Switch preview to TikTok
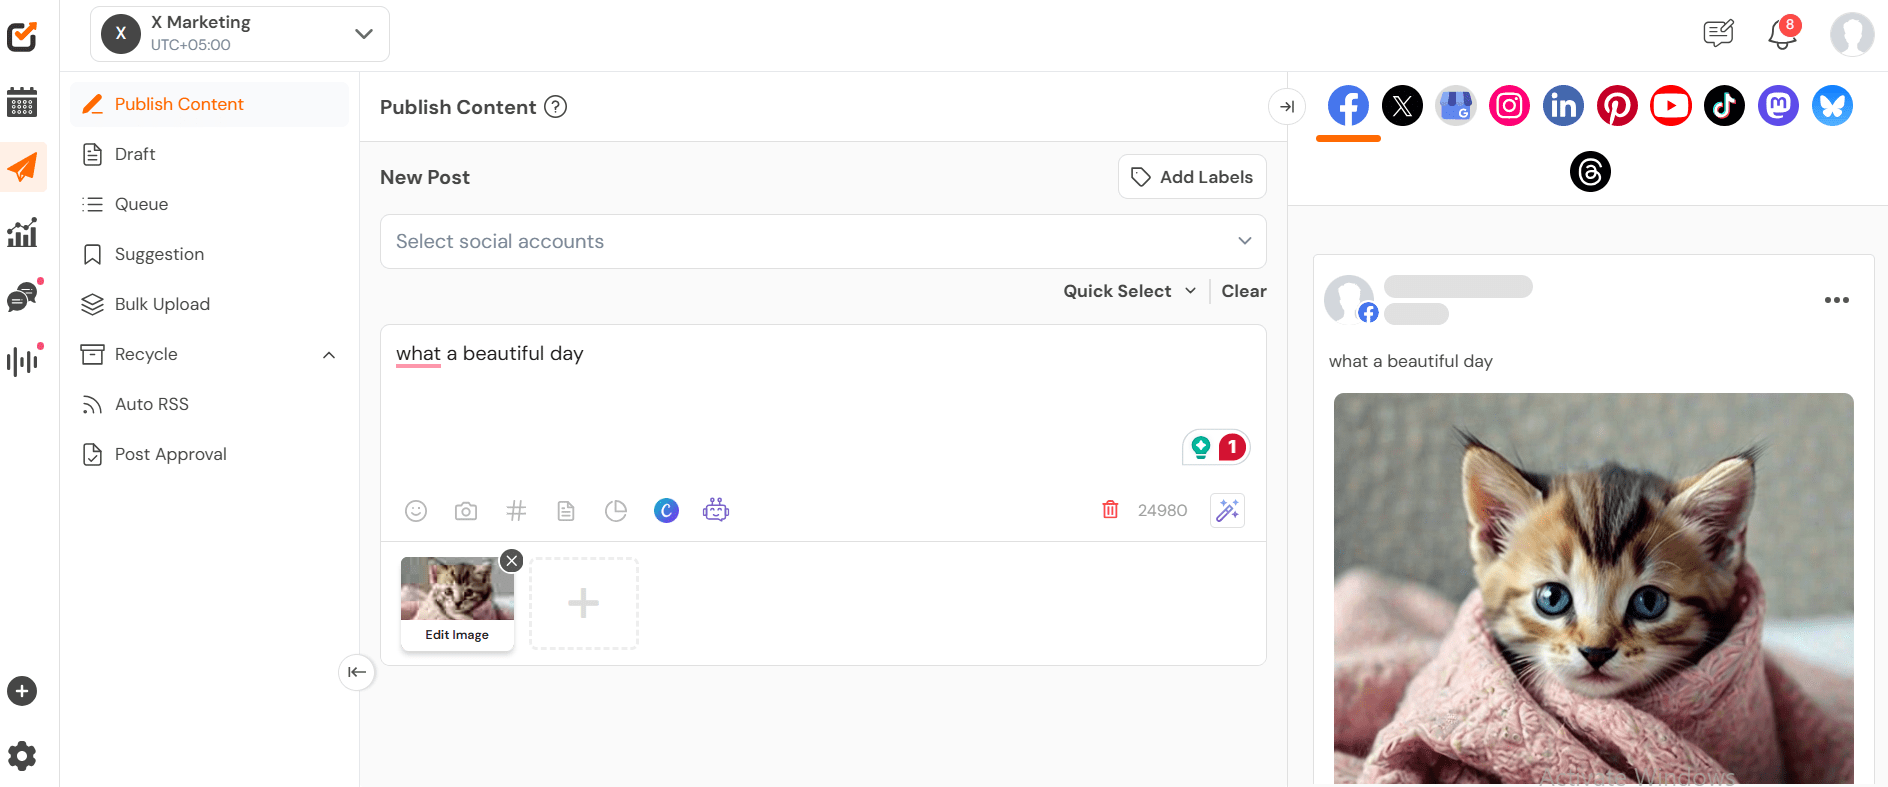The height and width of the screenshot is (787, 1888). point(1725,105)
